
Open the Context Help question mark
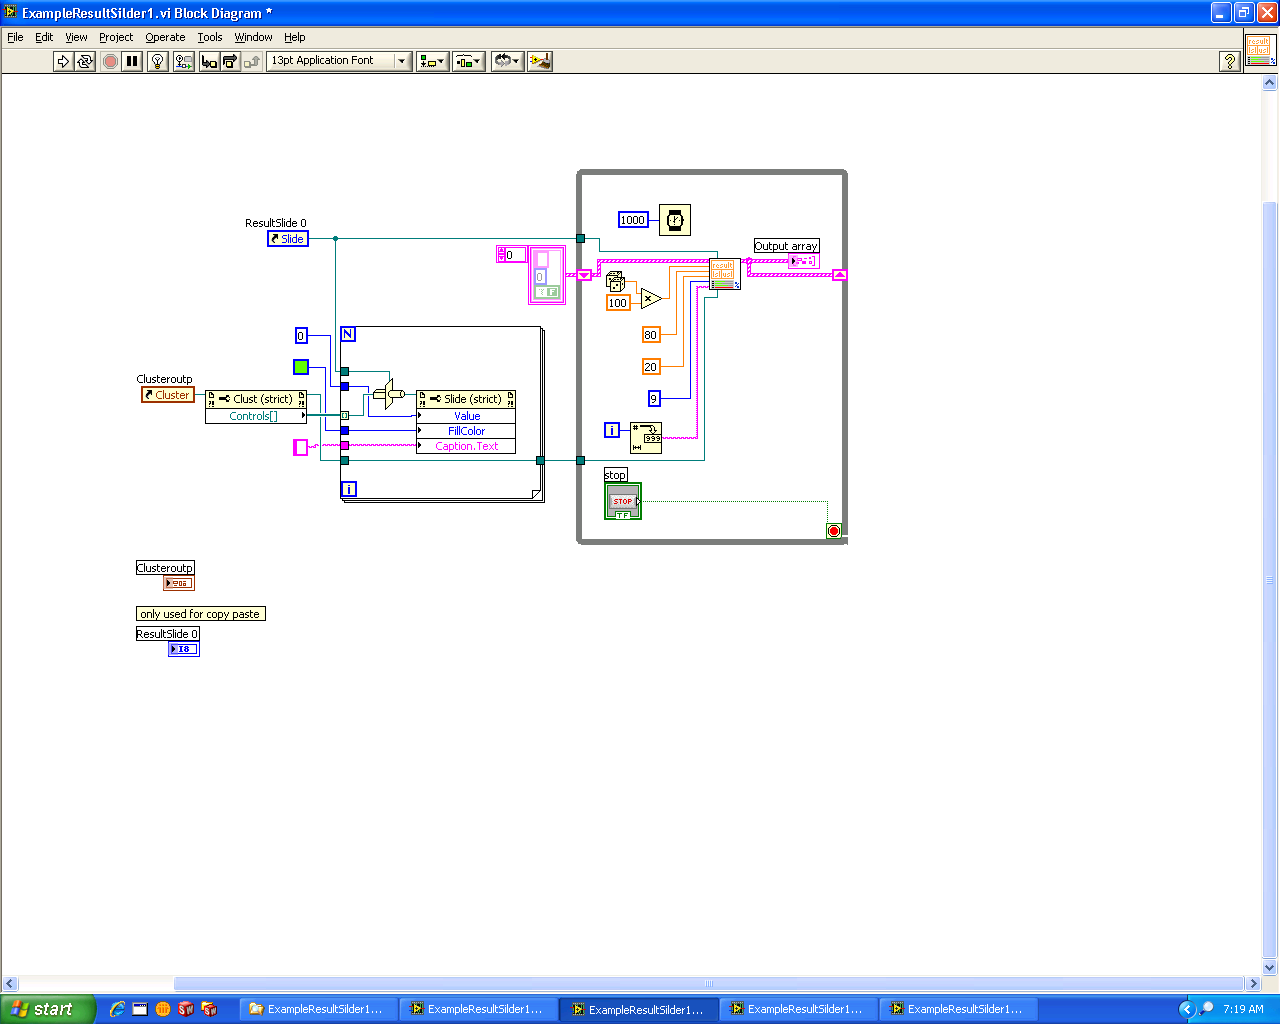point(1230,61)
